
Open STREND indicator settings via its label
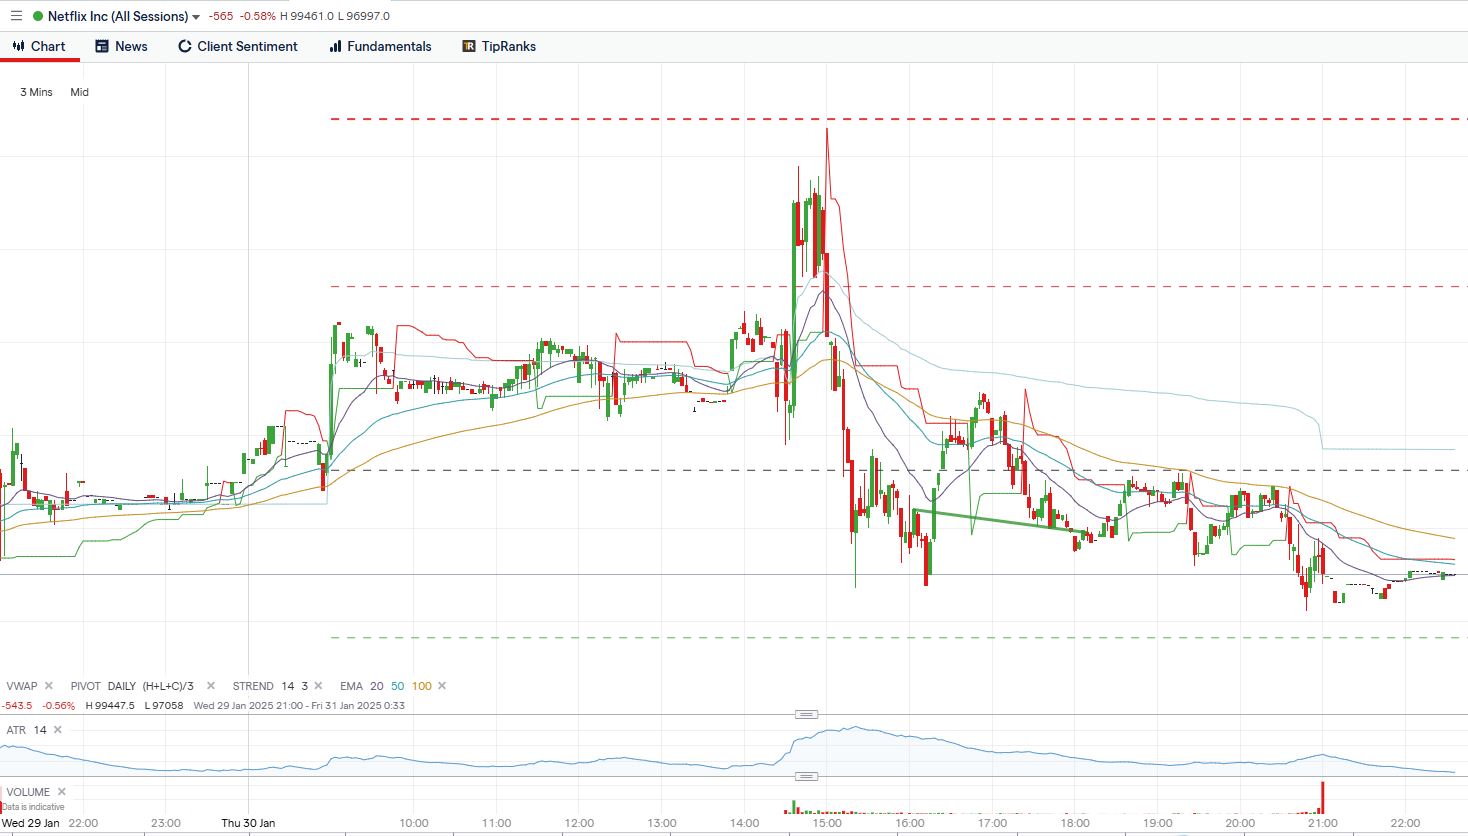[x=253, y=686]
